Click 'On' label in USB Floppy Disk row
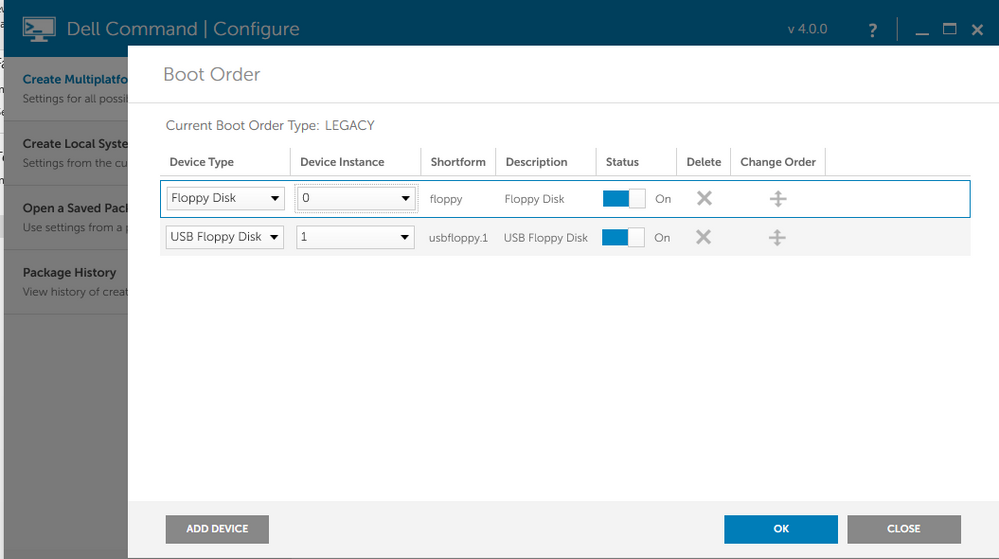The width and height of the screenshot is (999, 559). 662,238
